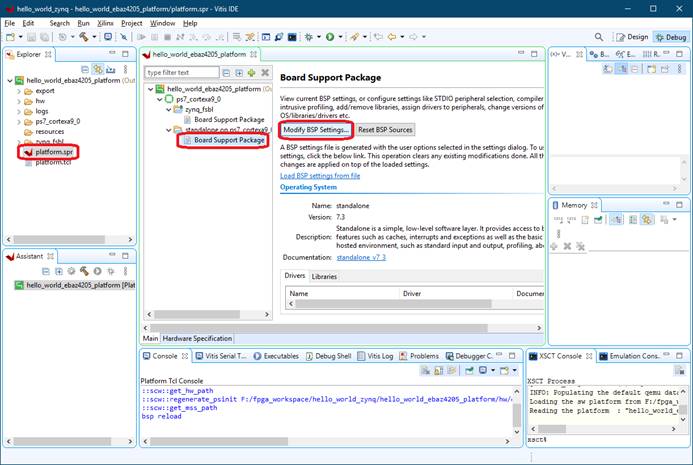
Task: Click the delete X icon beside filter box
Action: pos(265,73)
